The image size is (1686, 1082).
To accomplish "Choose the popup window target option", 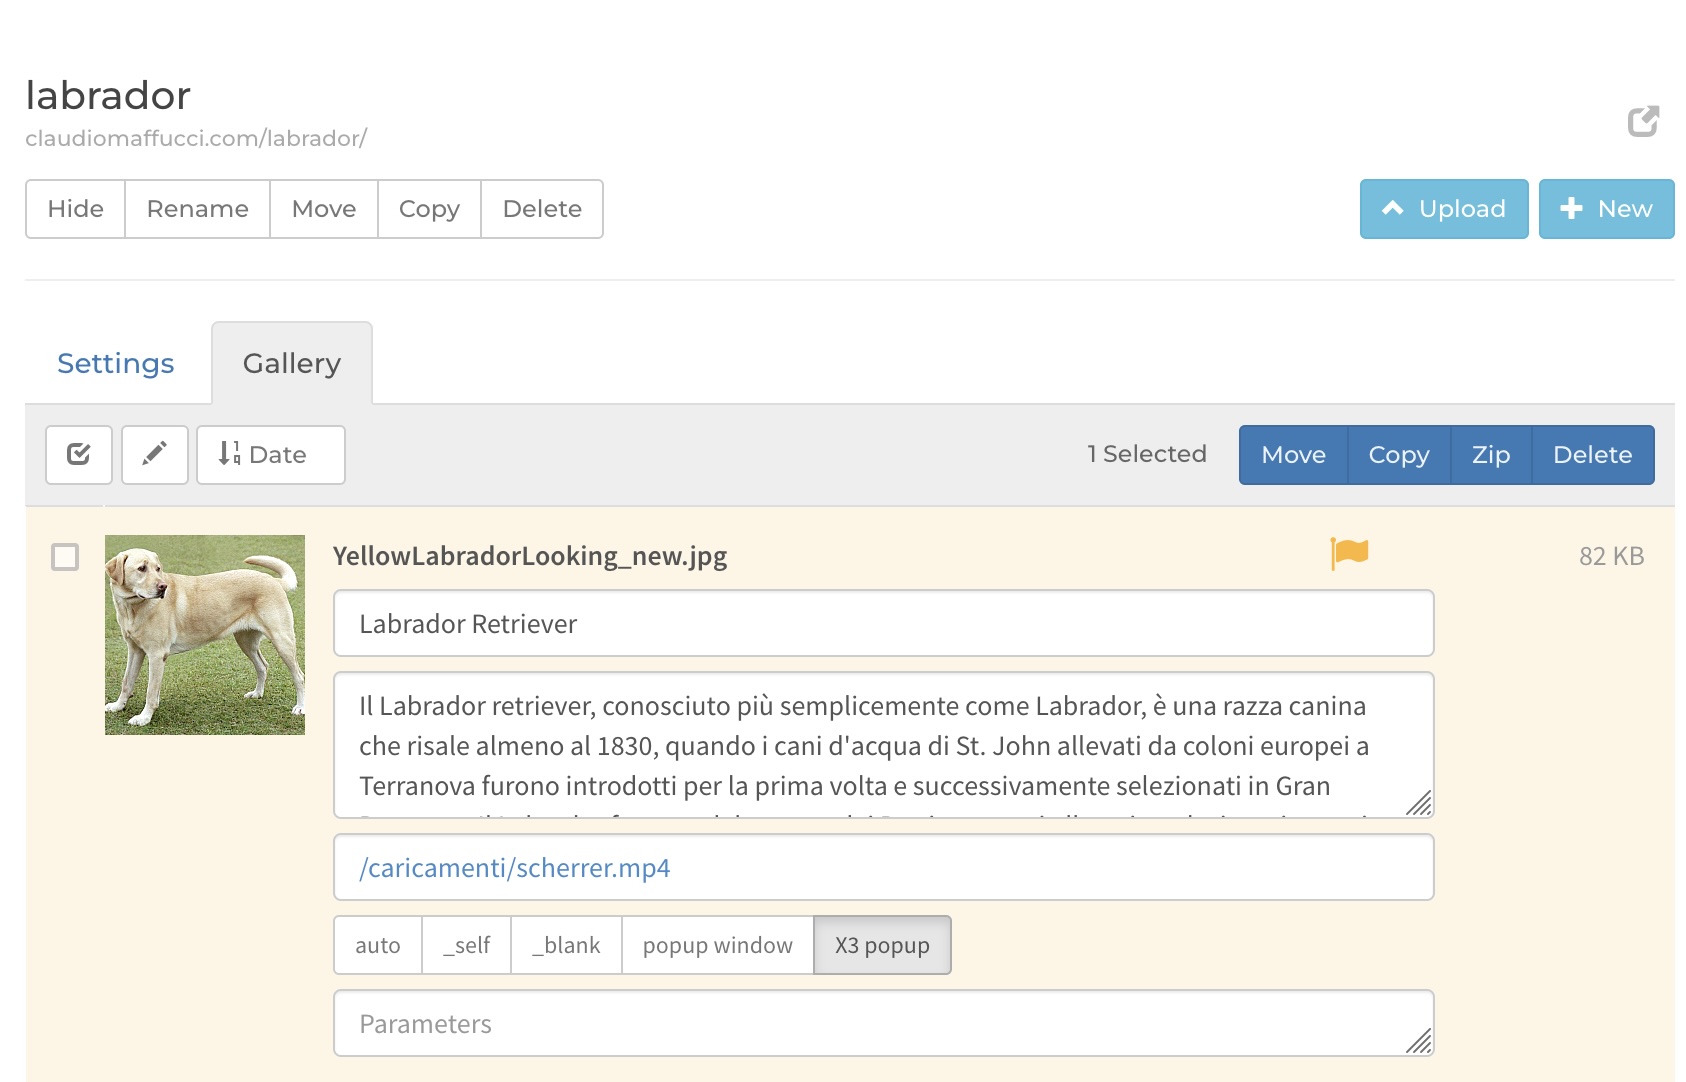I will click(x=718, y=945).
